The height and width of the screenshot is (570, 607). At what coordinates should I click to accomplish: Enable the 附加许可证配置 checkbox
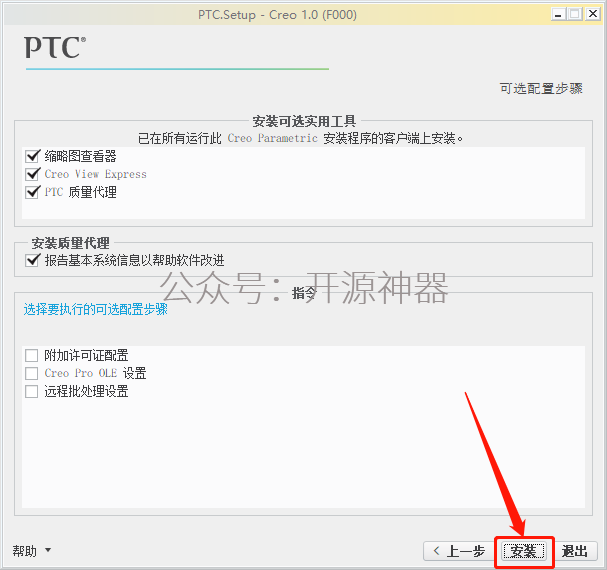pos(31,355)
